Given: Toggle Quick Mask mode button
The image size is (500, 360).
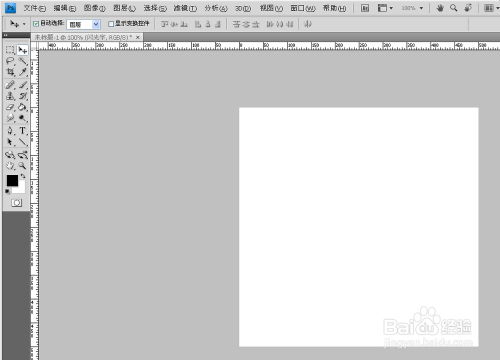Looking at the screenshot, I should coord(16,203).
